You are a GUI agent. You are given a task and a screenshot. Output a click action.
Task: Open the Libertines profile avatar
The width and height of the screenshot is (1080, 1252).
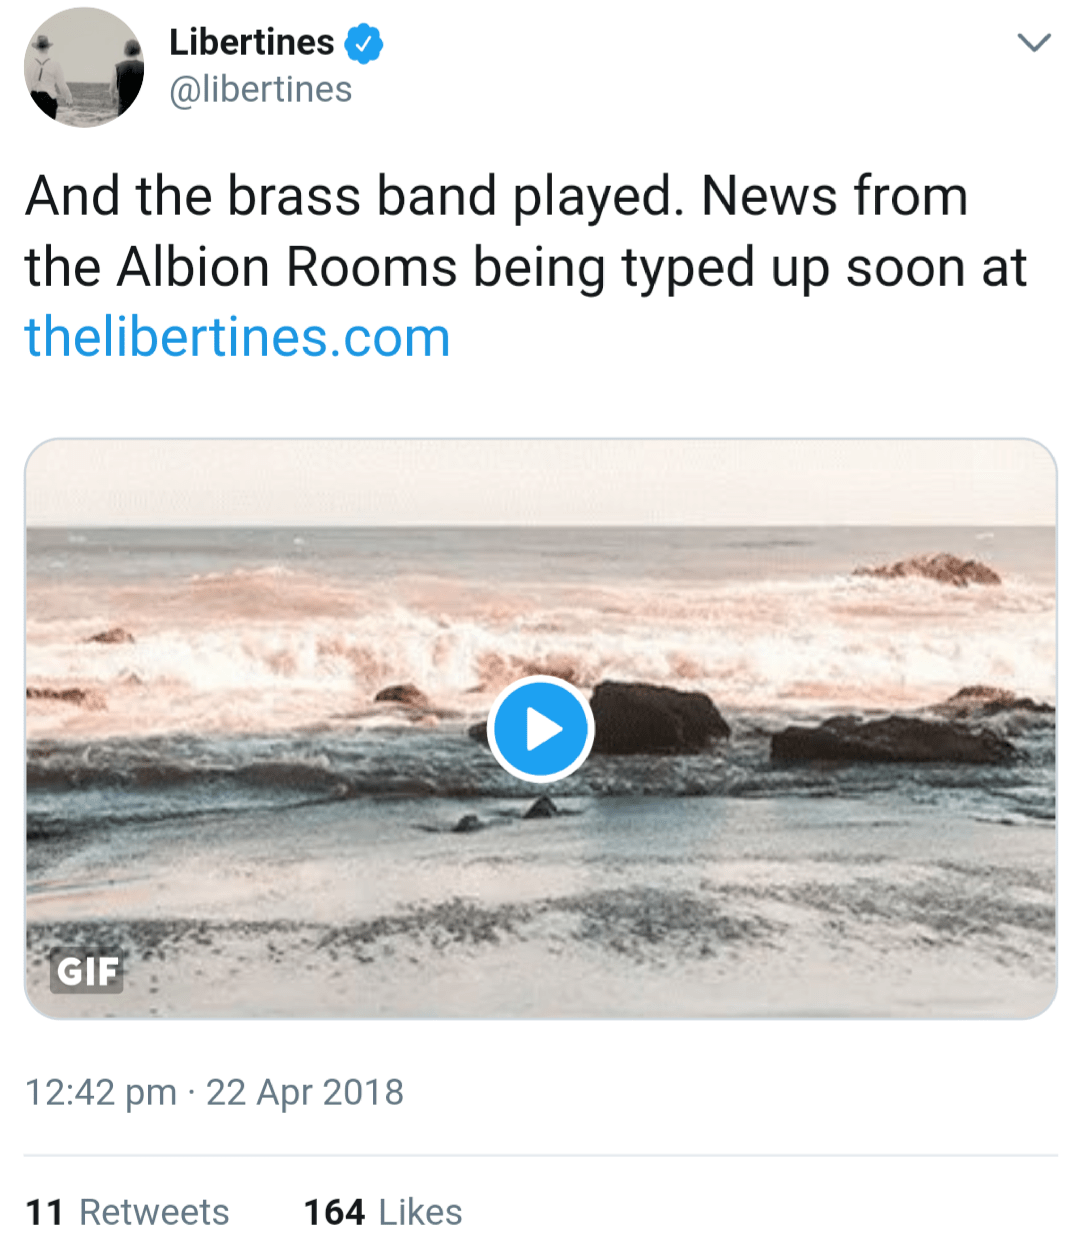tap(84, 67)
